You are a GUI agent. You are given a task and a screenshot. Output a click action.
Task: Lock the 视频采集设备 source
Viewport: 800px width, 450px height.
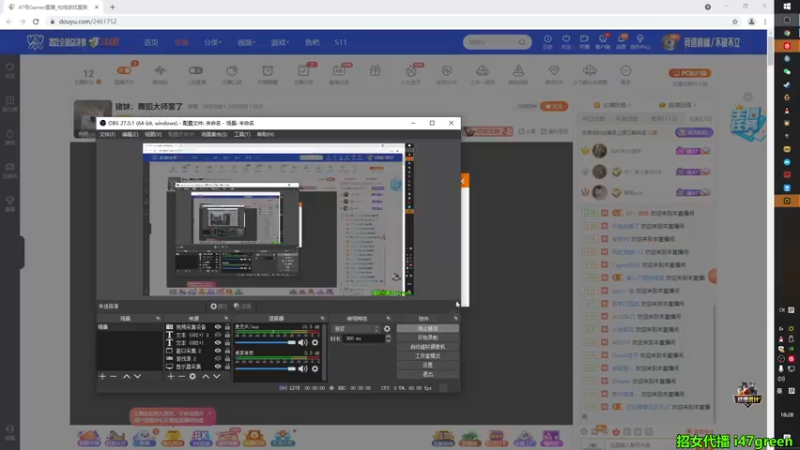click(228, 327)
